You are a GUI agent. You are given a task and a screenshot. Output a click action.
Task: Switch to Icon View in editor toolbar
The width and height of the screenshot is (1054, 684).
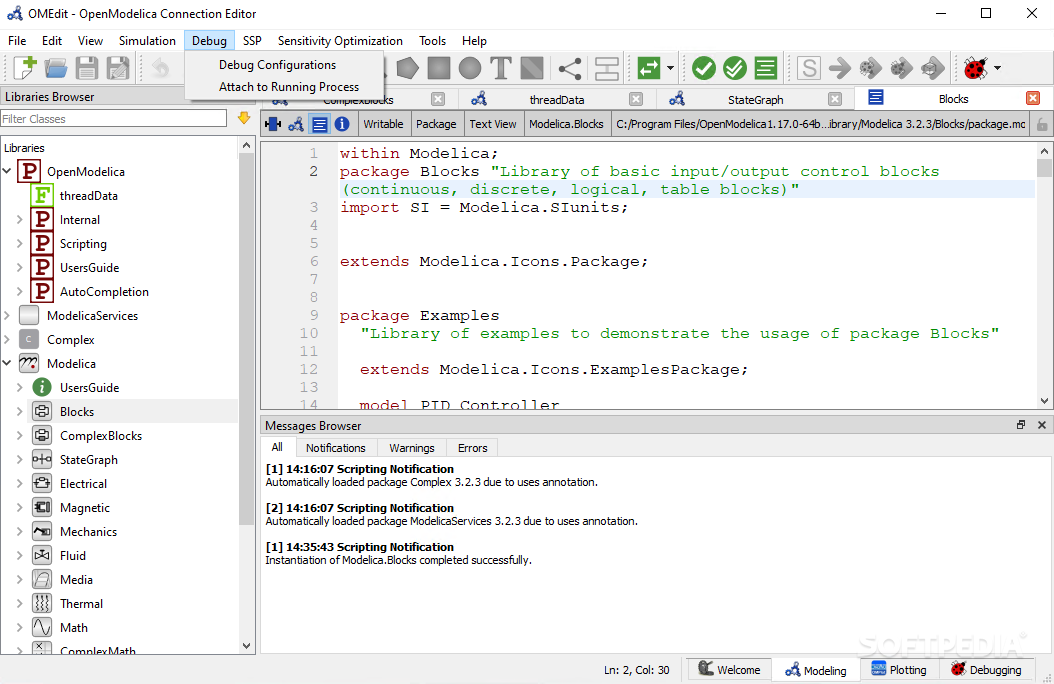273,124
